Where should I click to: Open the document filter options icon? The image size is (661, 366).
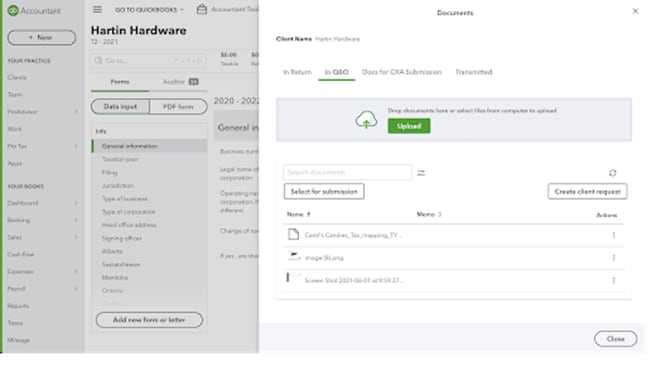pos(421,173)
